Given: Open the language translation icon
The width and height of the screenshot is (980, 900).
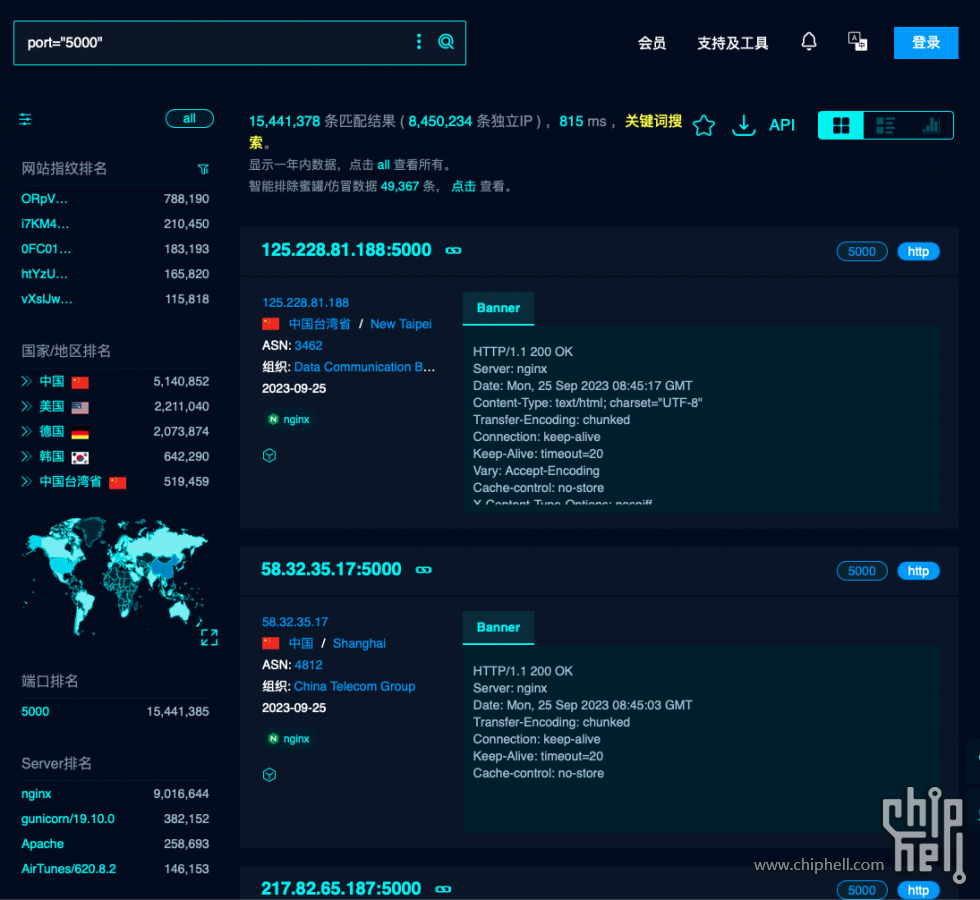Looking at the screenshot, I should (857, 41).
